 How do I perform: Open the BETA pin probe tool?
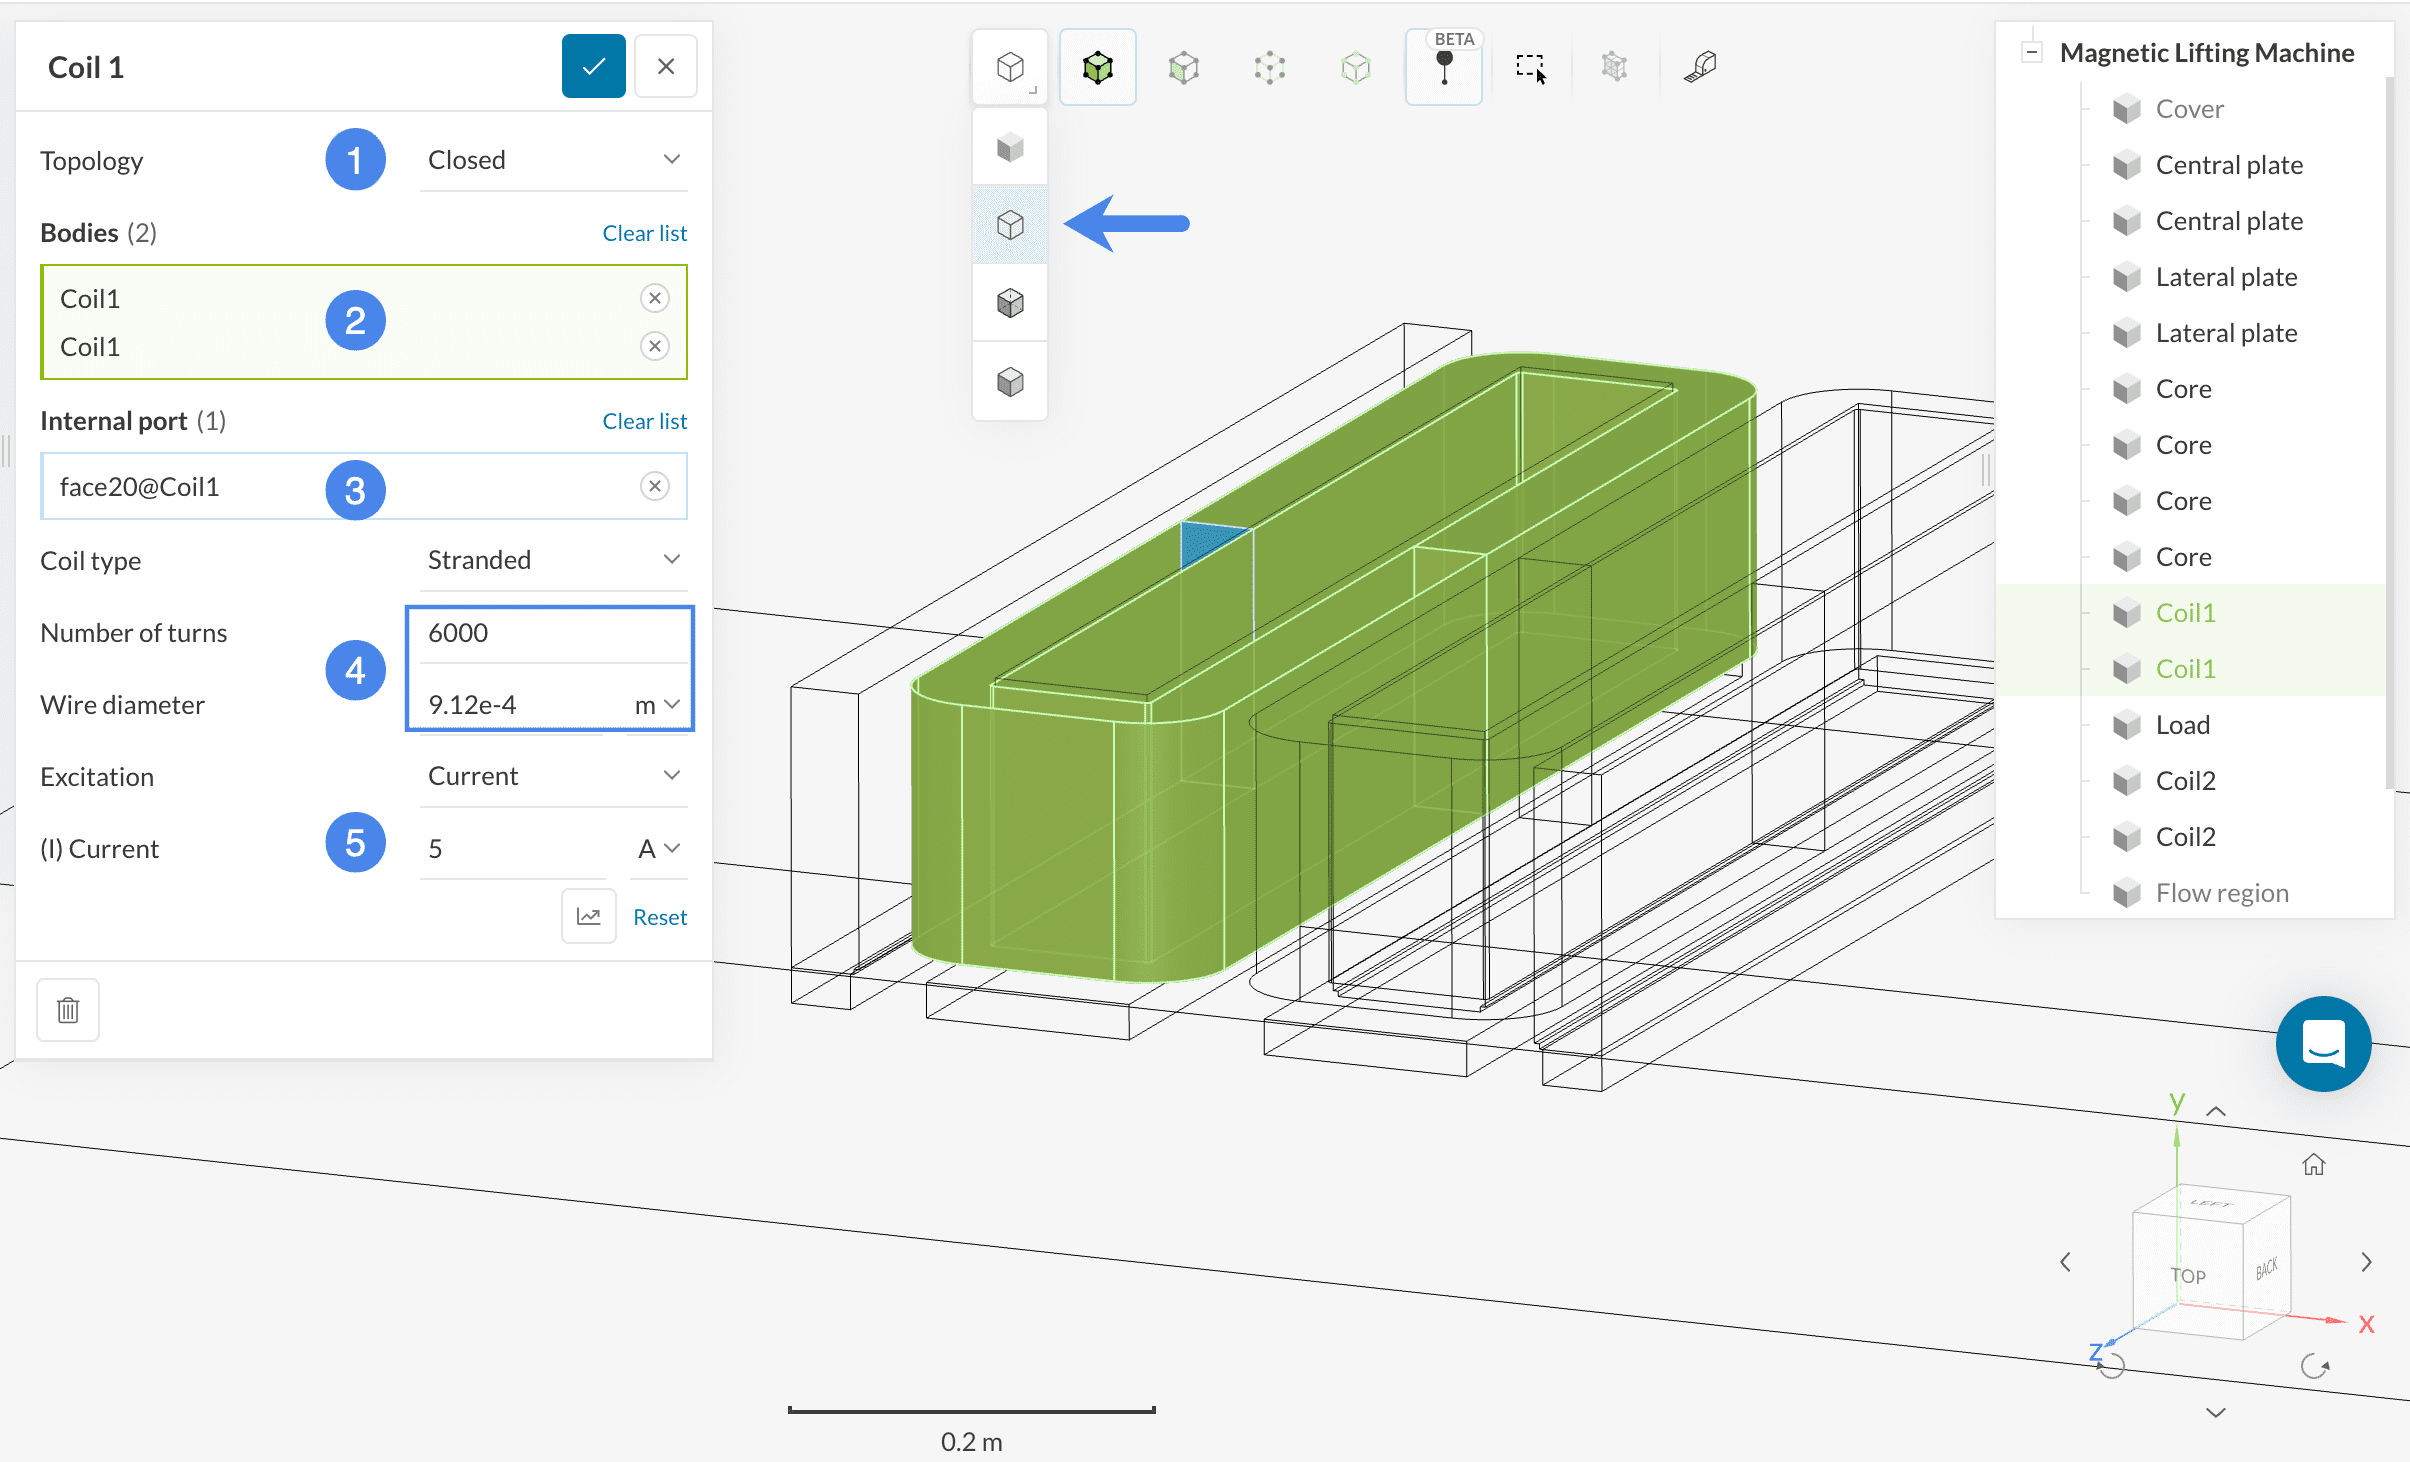tap(1443, 68)
